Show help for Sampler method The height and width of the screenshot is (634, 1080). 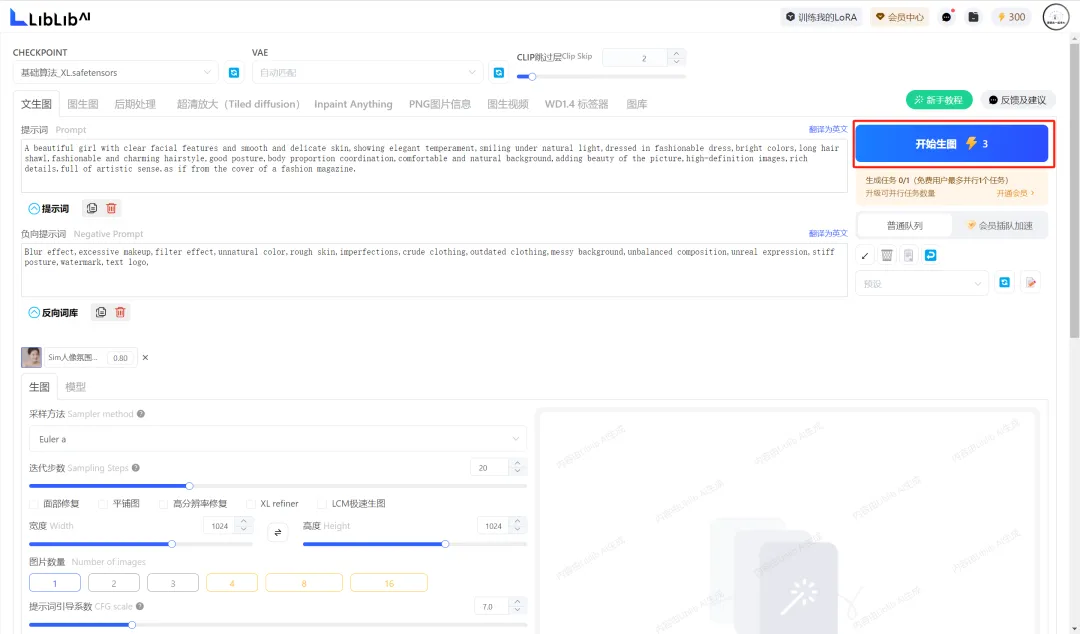click(x=141, y=414)
